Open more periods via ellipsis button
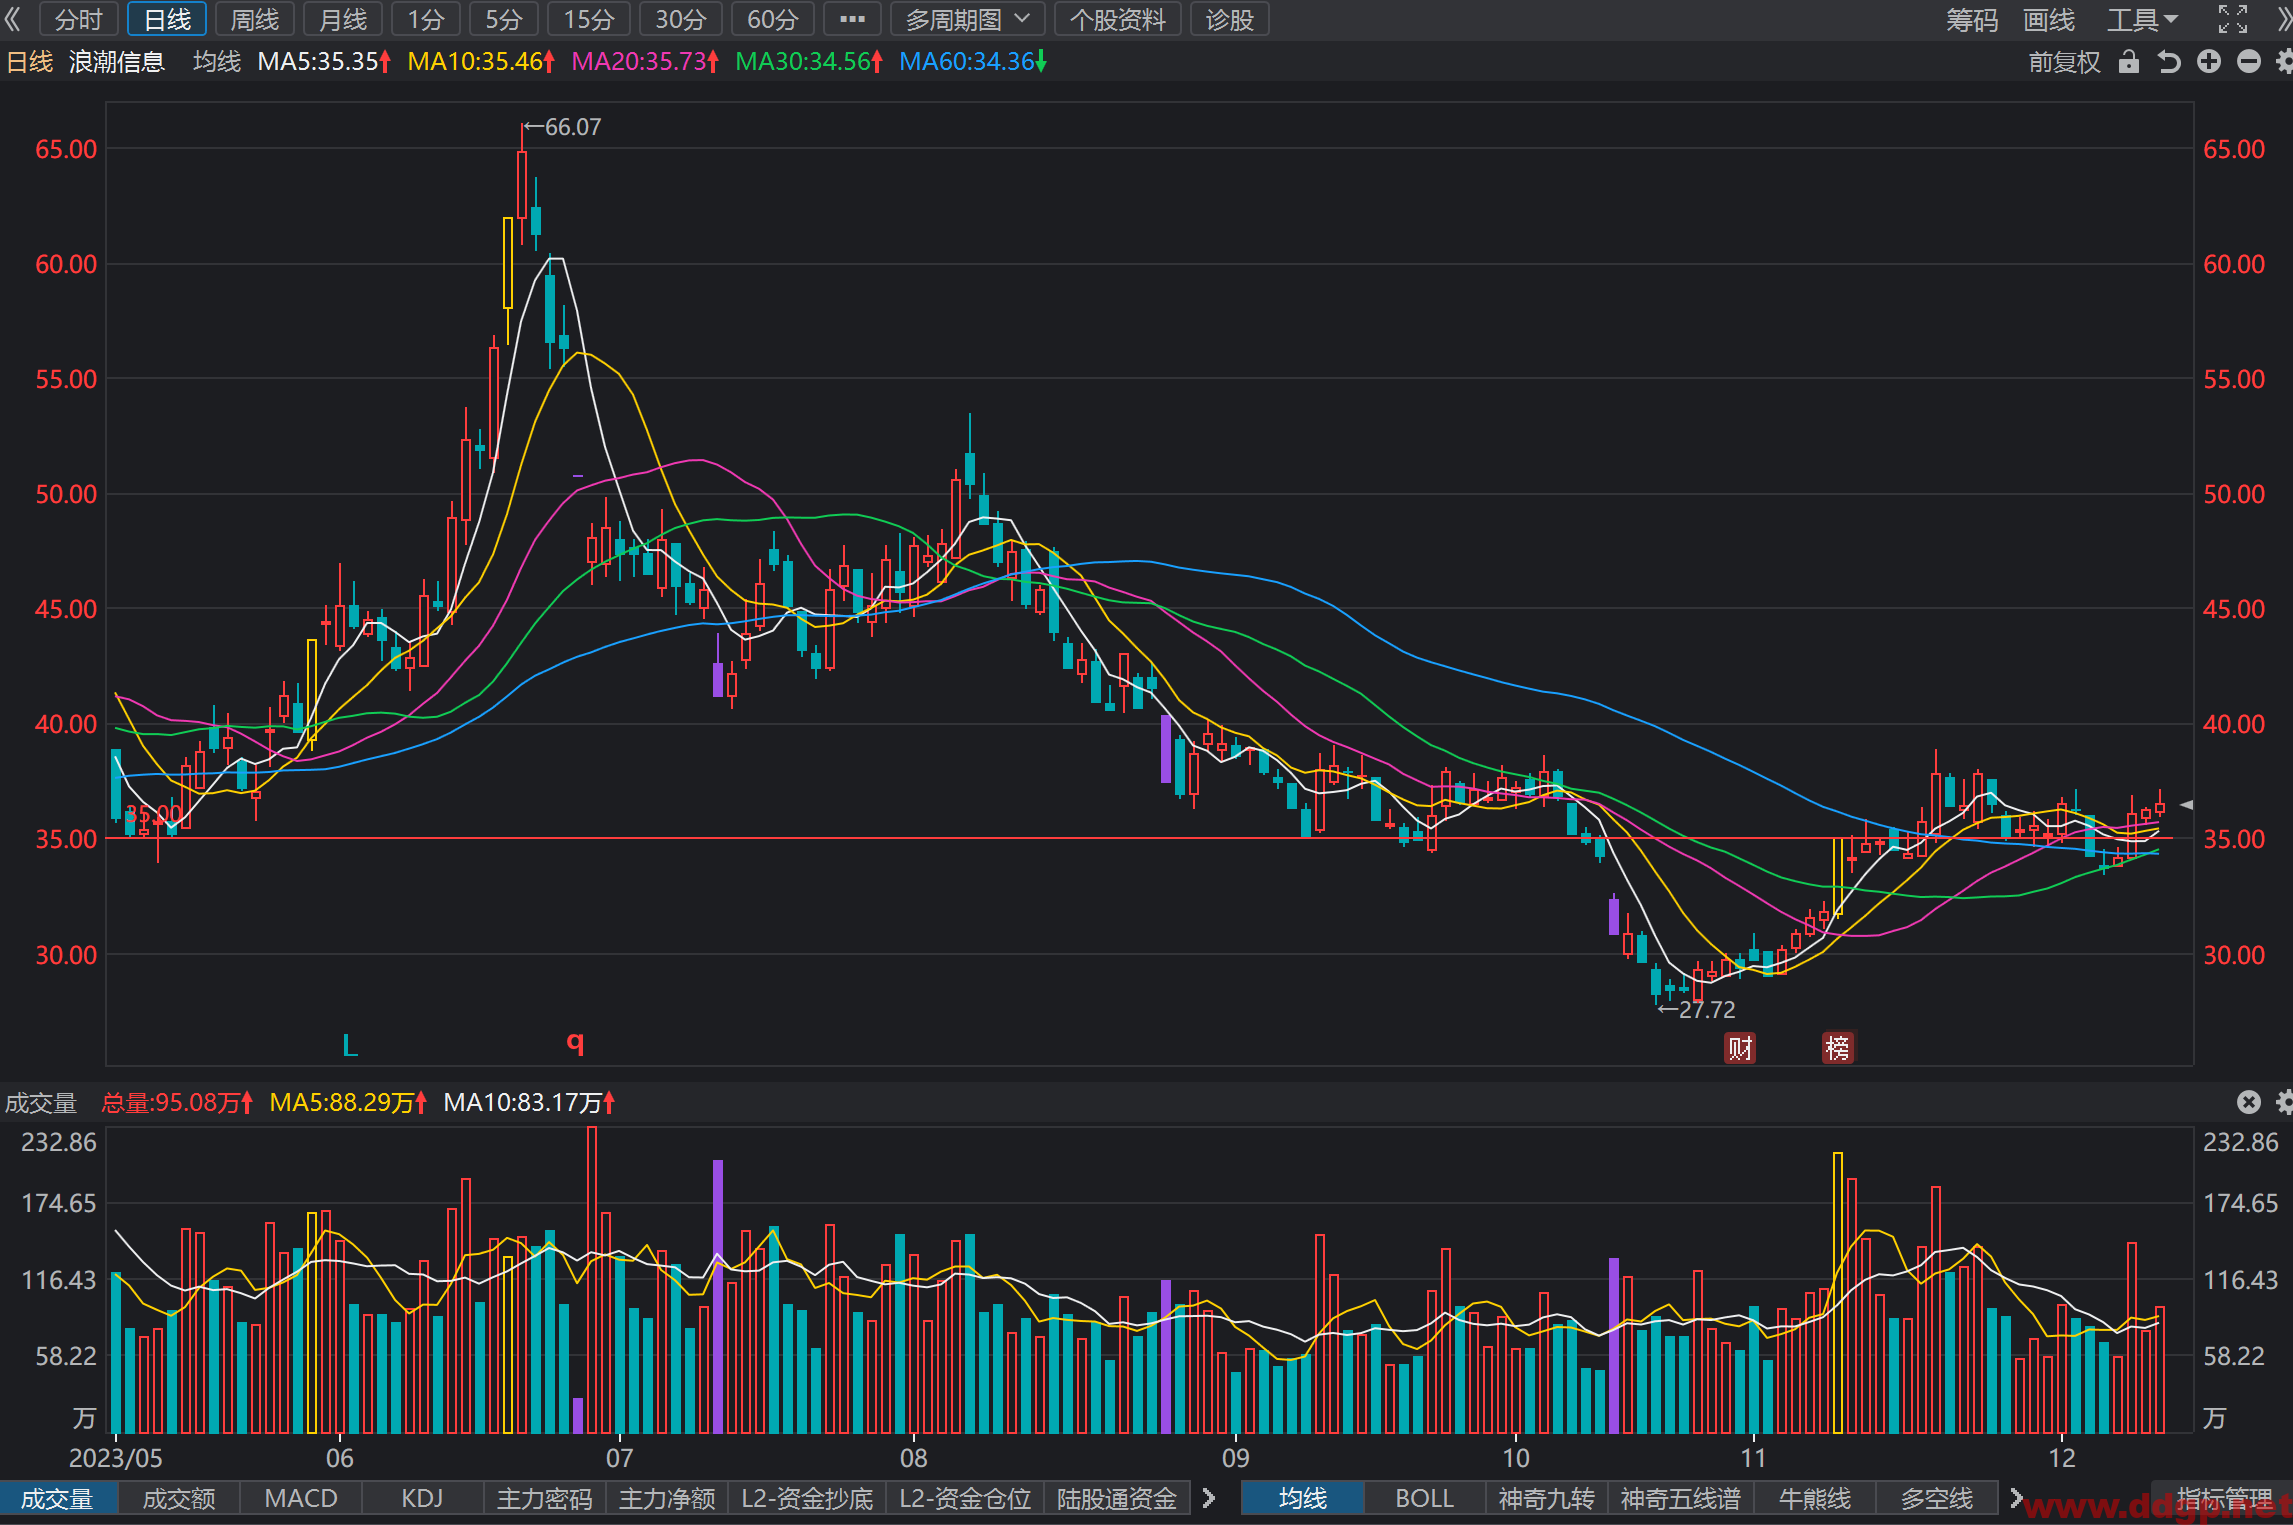The image size is (2293, 1525). tap(852, 19)
